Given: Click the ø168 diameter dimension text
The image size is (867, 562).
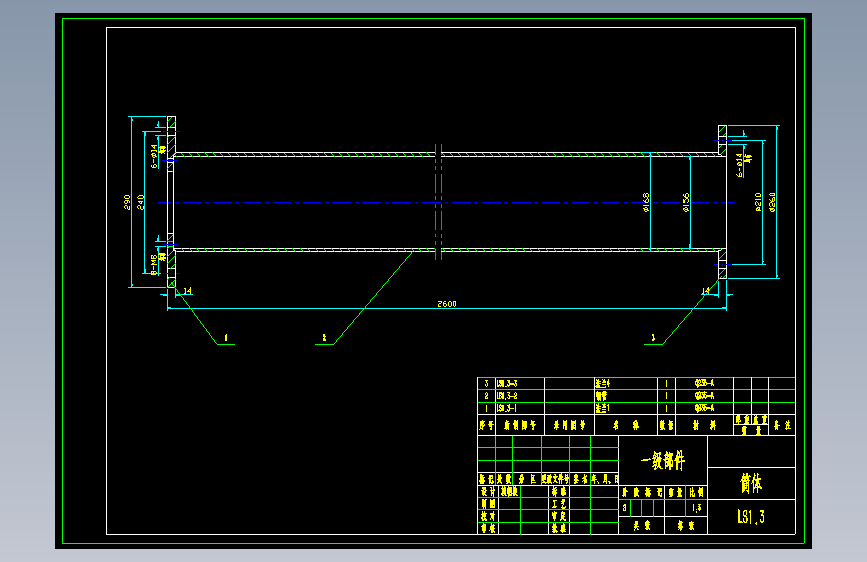Looking at the screenshot, I should point(646,202).
